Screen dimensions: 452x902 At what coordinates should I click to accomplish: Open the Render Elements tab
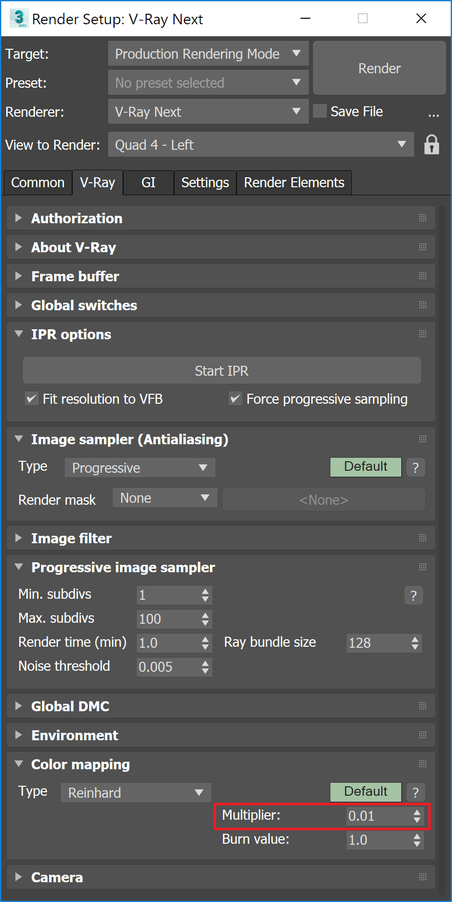pyautogui.click(x=294, y=183)
